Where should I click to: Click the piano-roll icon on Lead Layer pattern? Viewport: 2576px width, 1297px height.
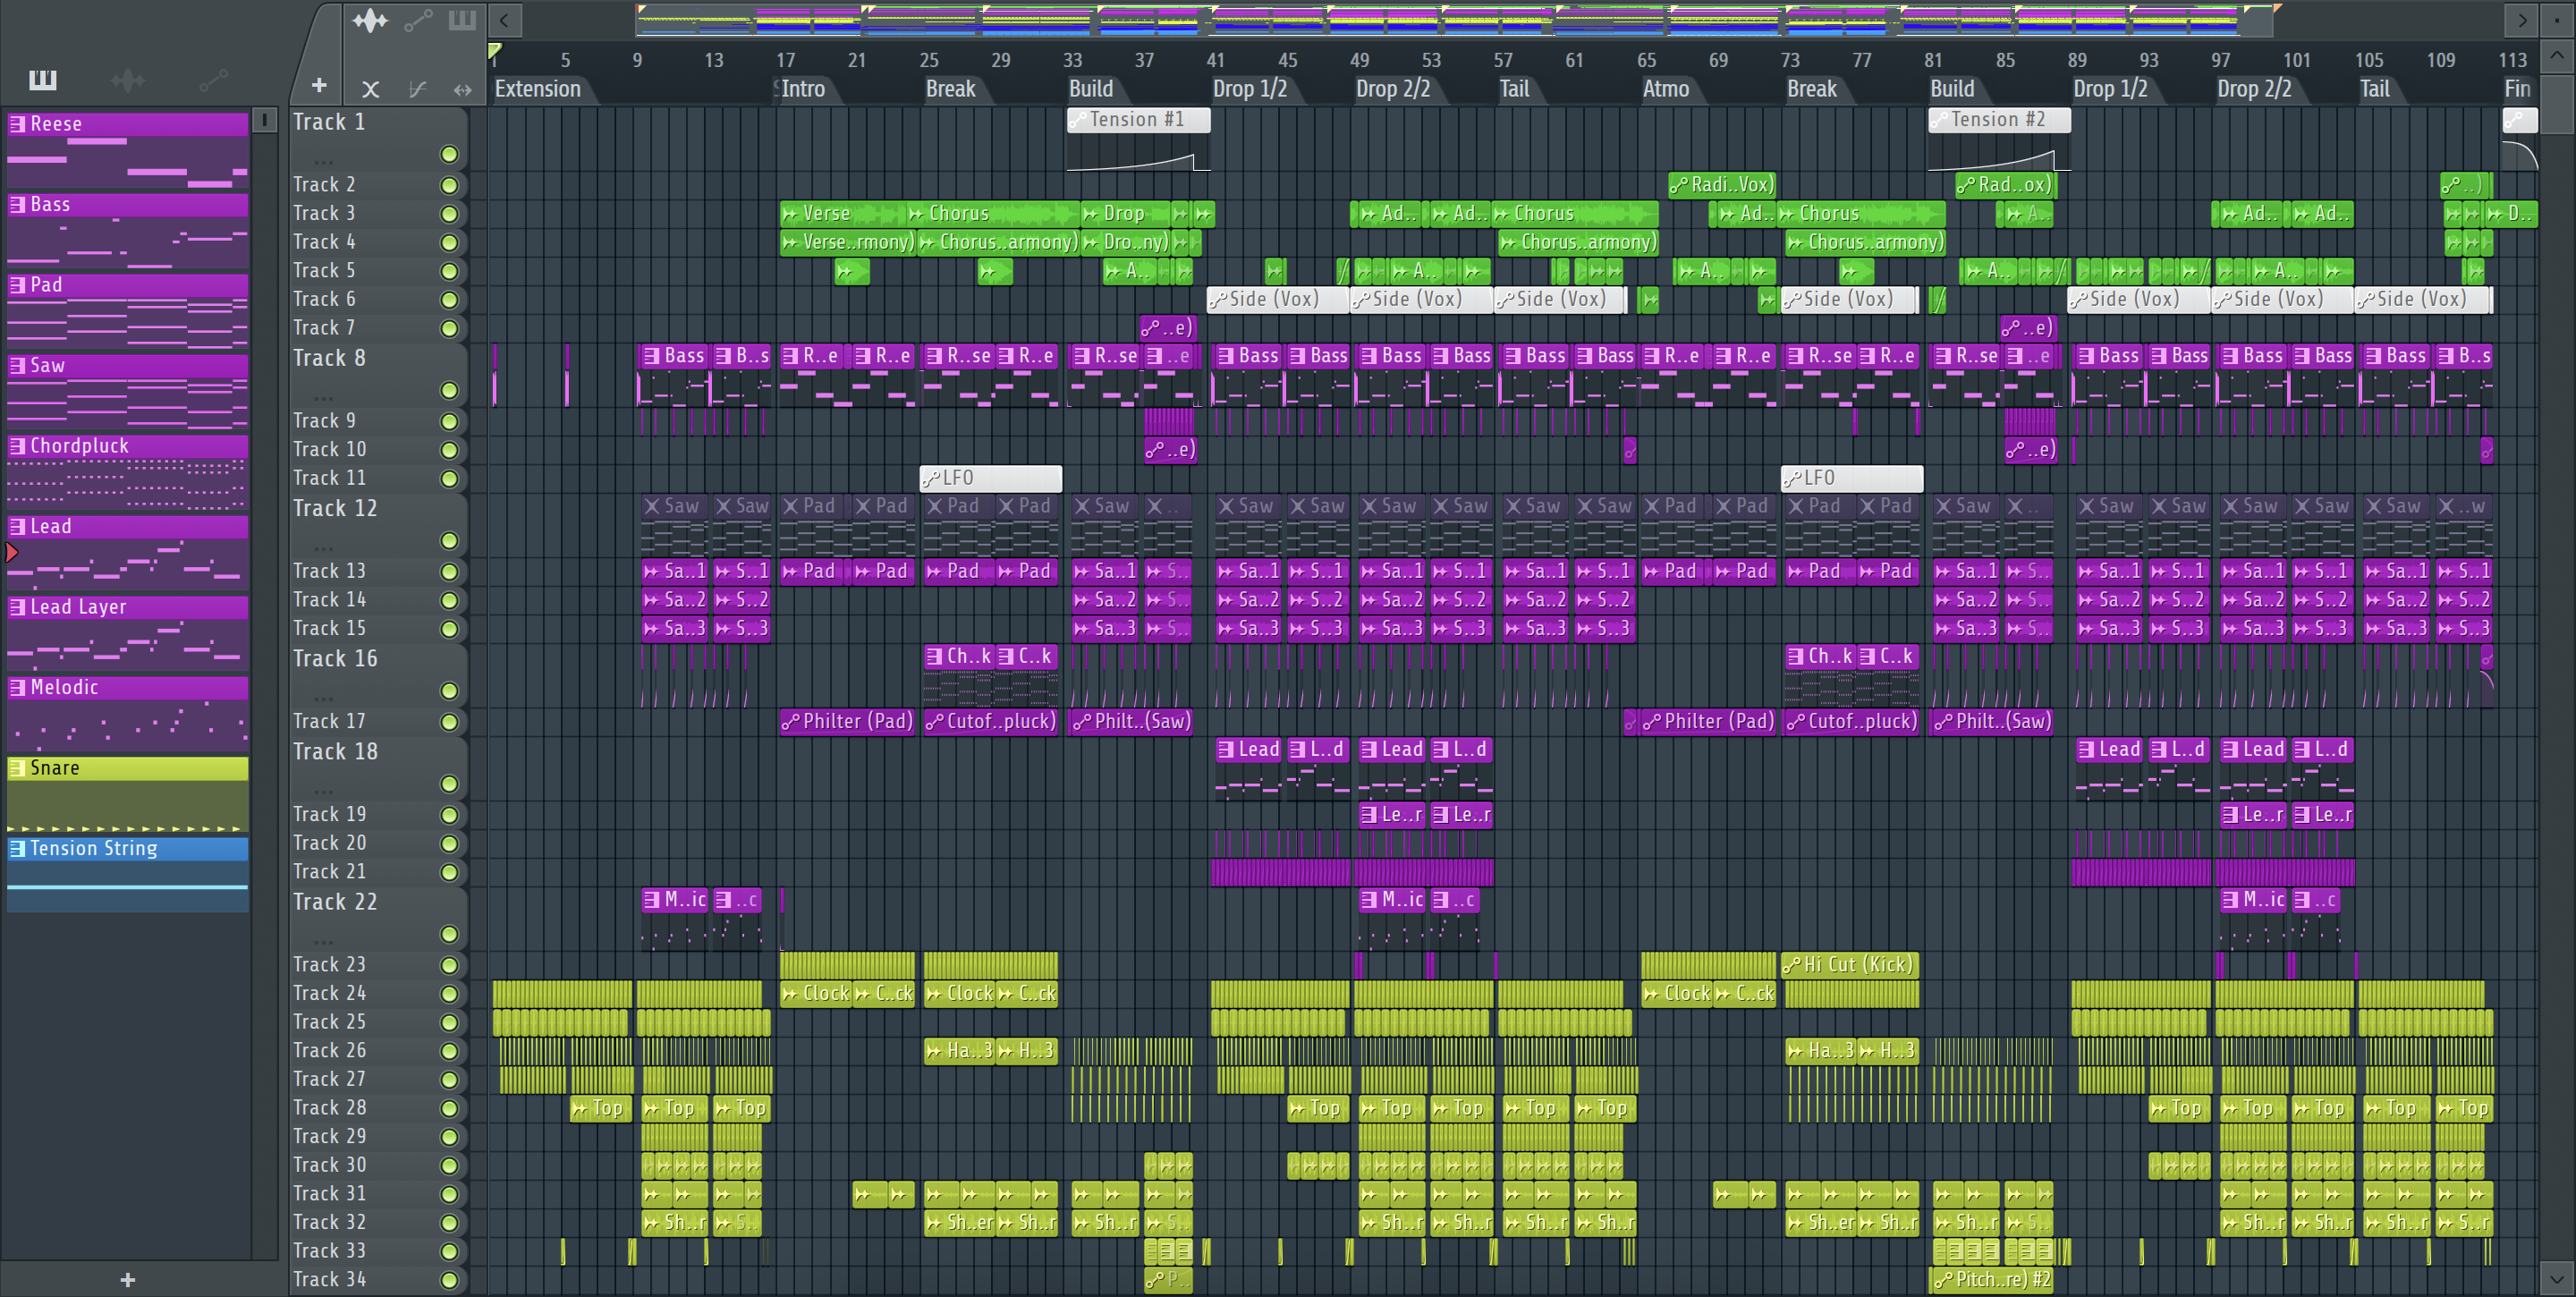coord(17,607)
